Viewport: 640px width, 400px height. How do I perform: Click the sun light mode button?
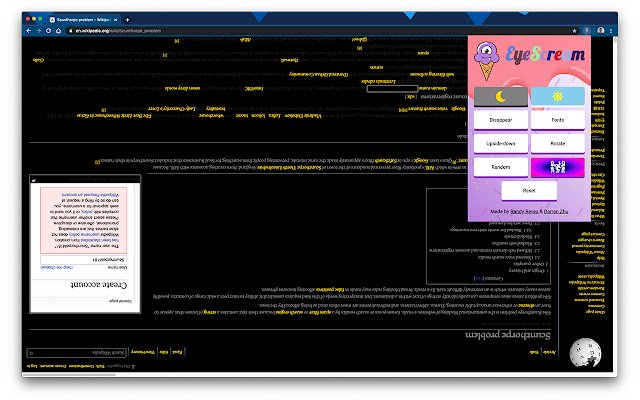click(558, 97)
